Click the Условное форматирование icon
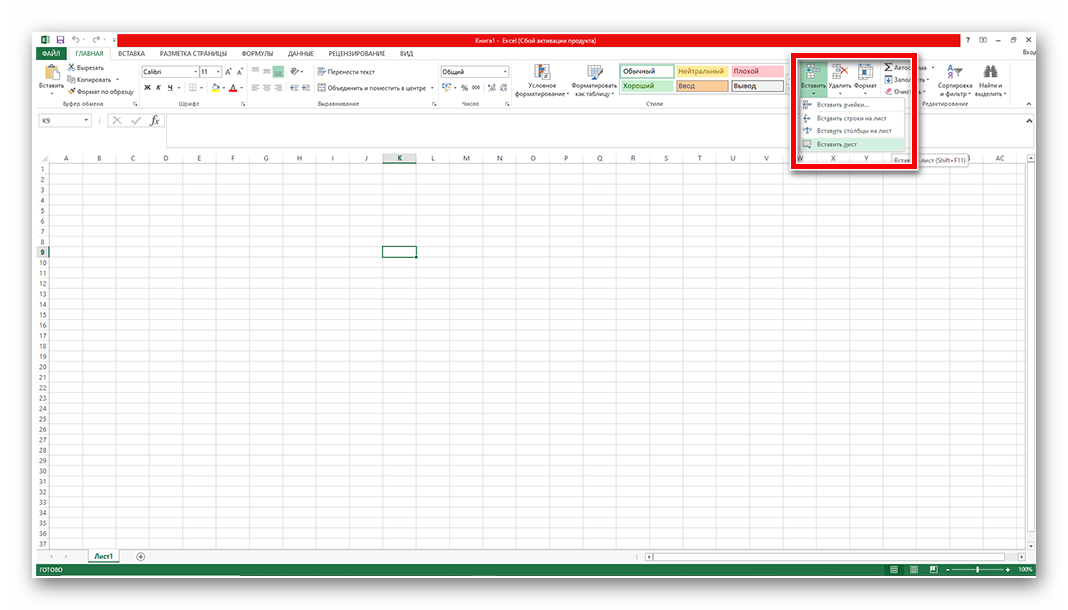Viewport: 1068px width, 610px height. click(x=542, y=72)
